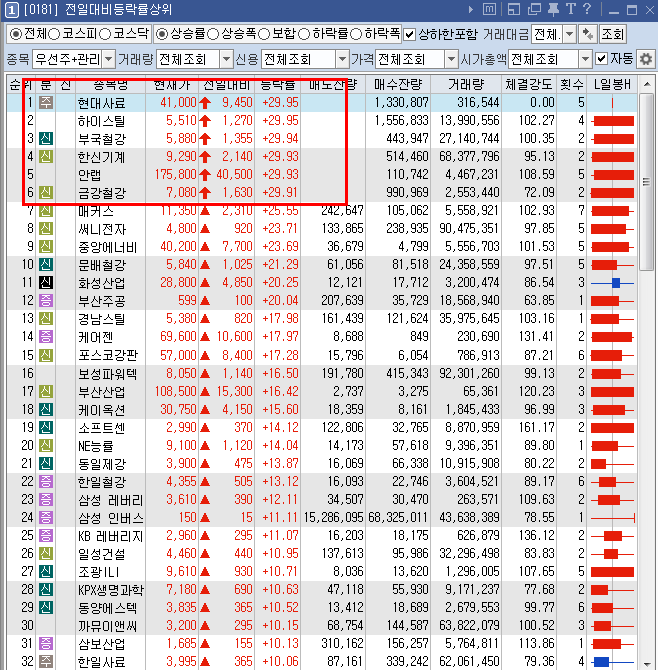Select the 상승률 radio button
This screenshot has width=658, height=670.
coord(162,34)
